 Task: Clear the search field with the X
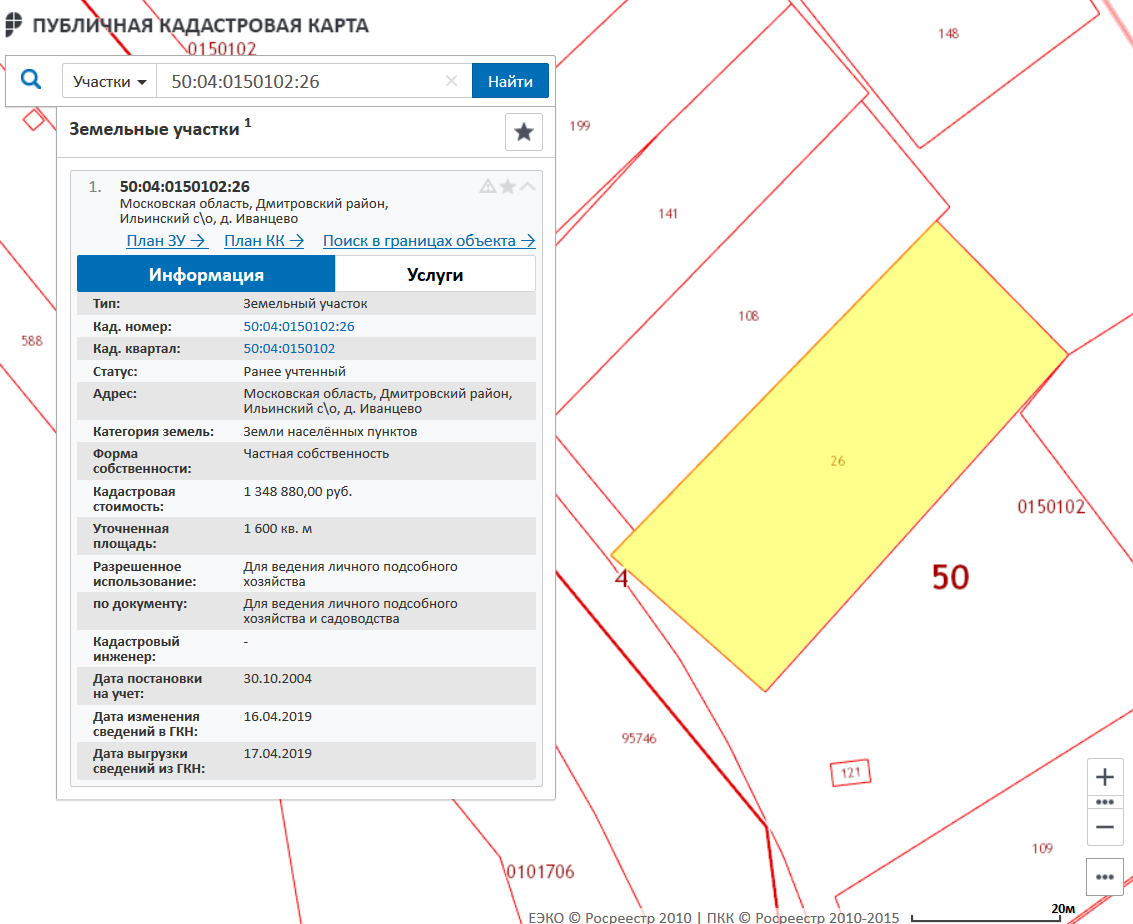pos(451,82)
